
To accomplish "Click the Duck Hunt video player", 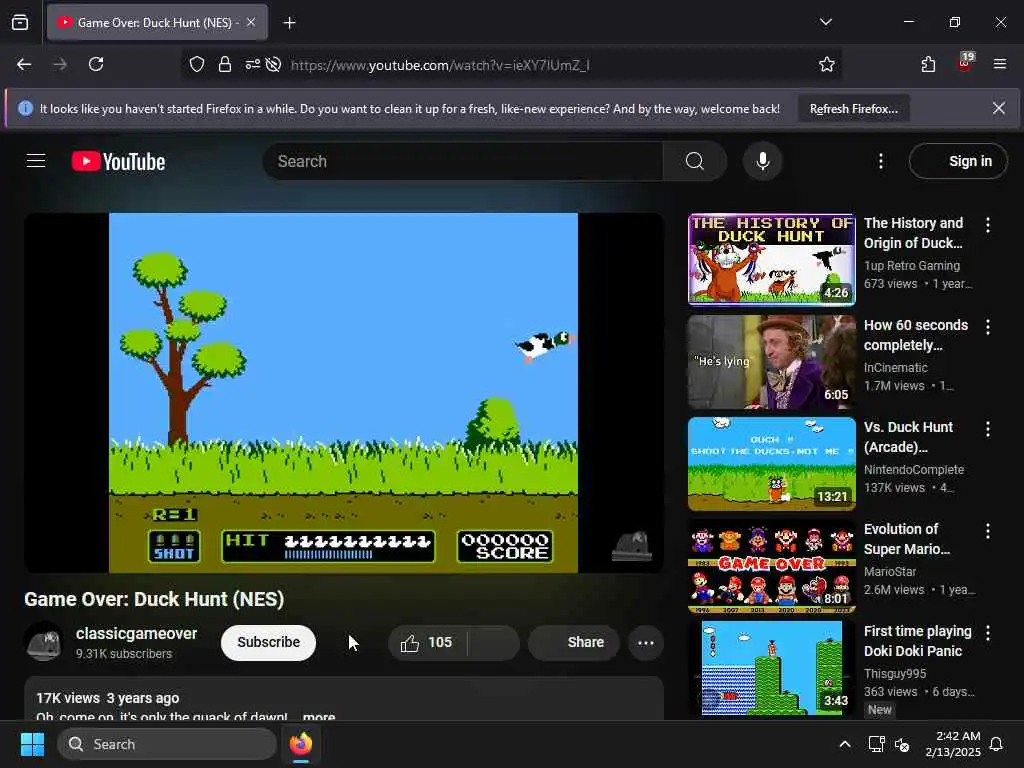I will tap(344, 392).
